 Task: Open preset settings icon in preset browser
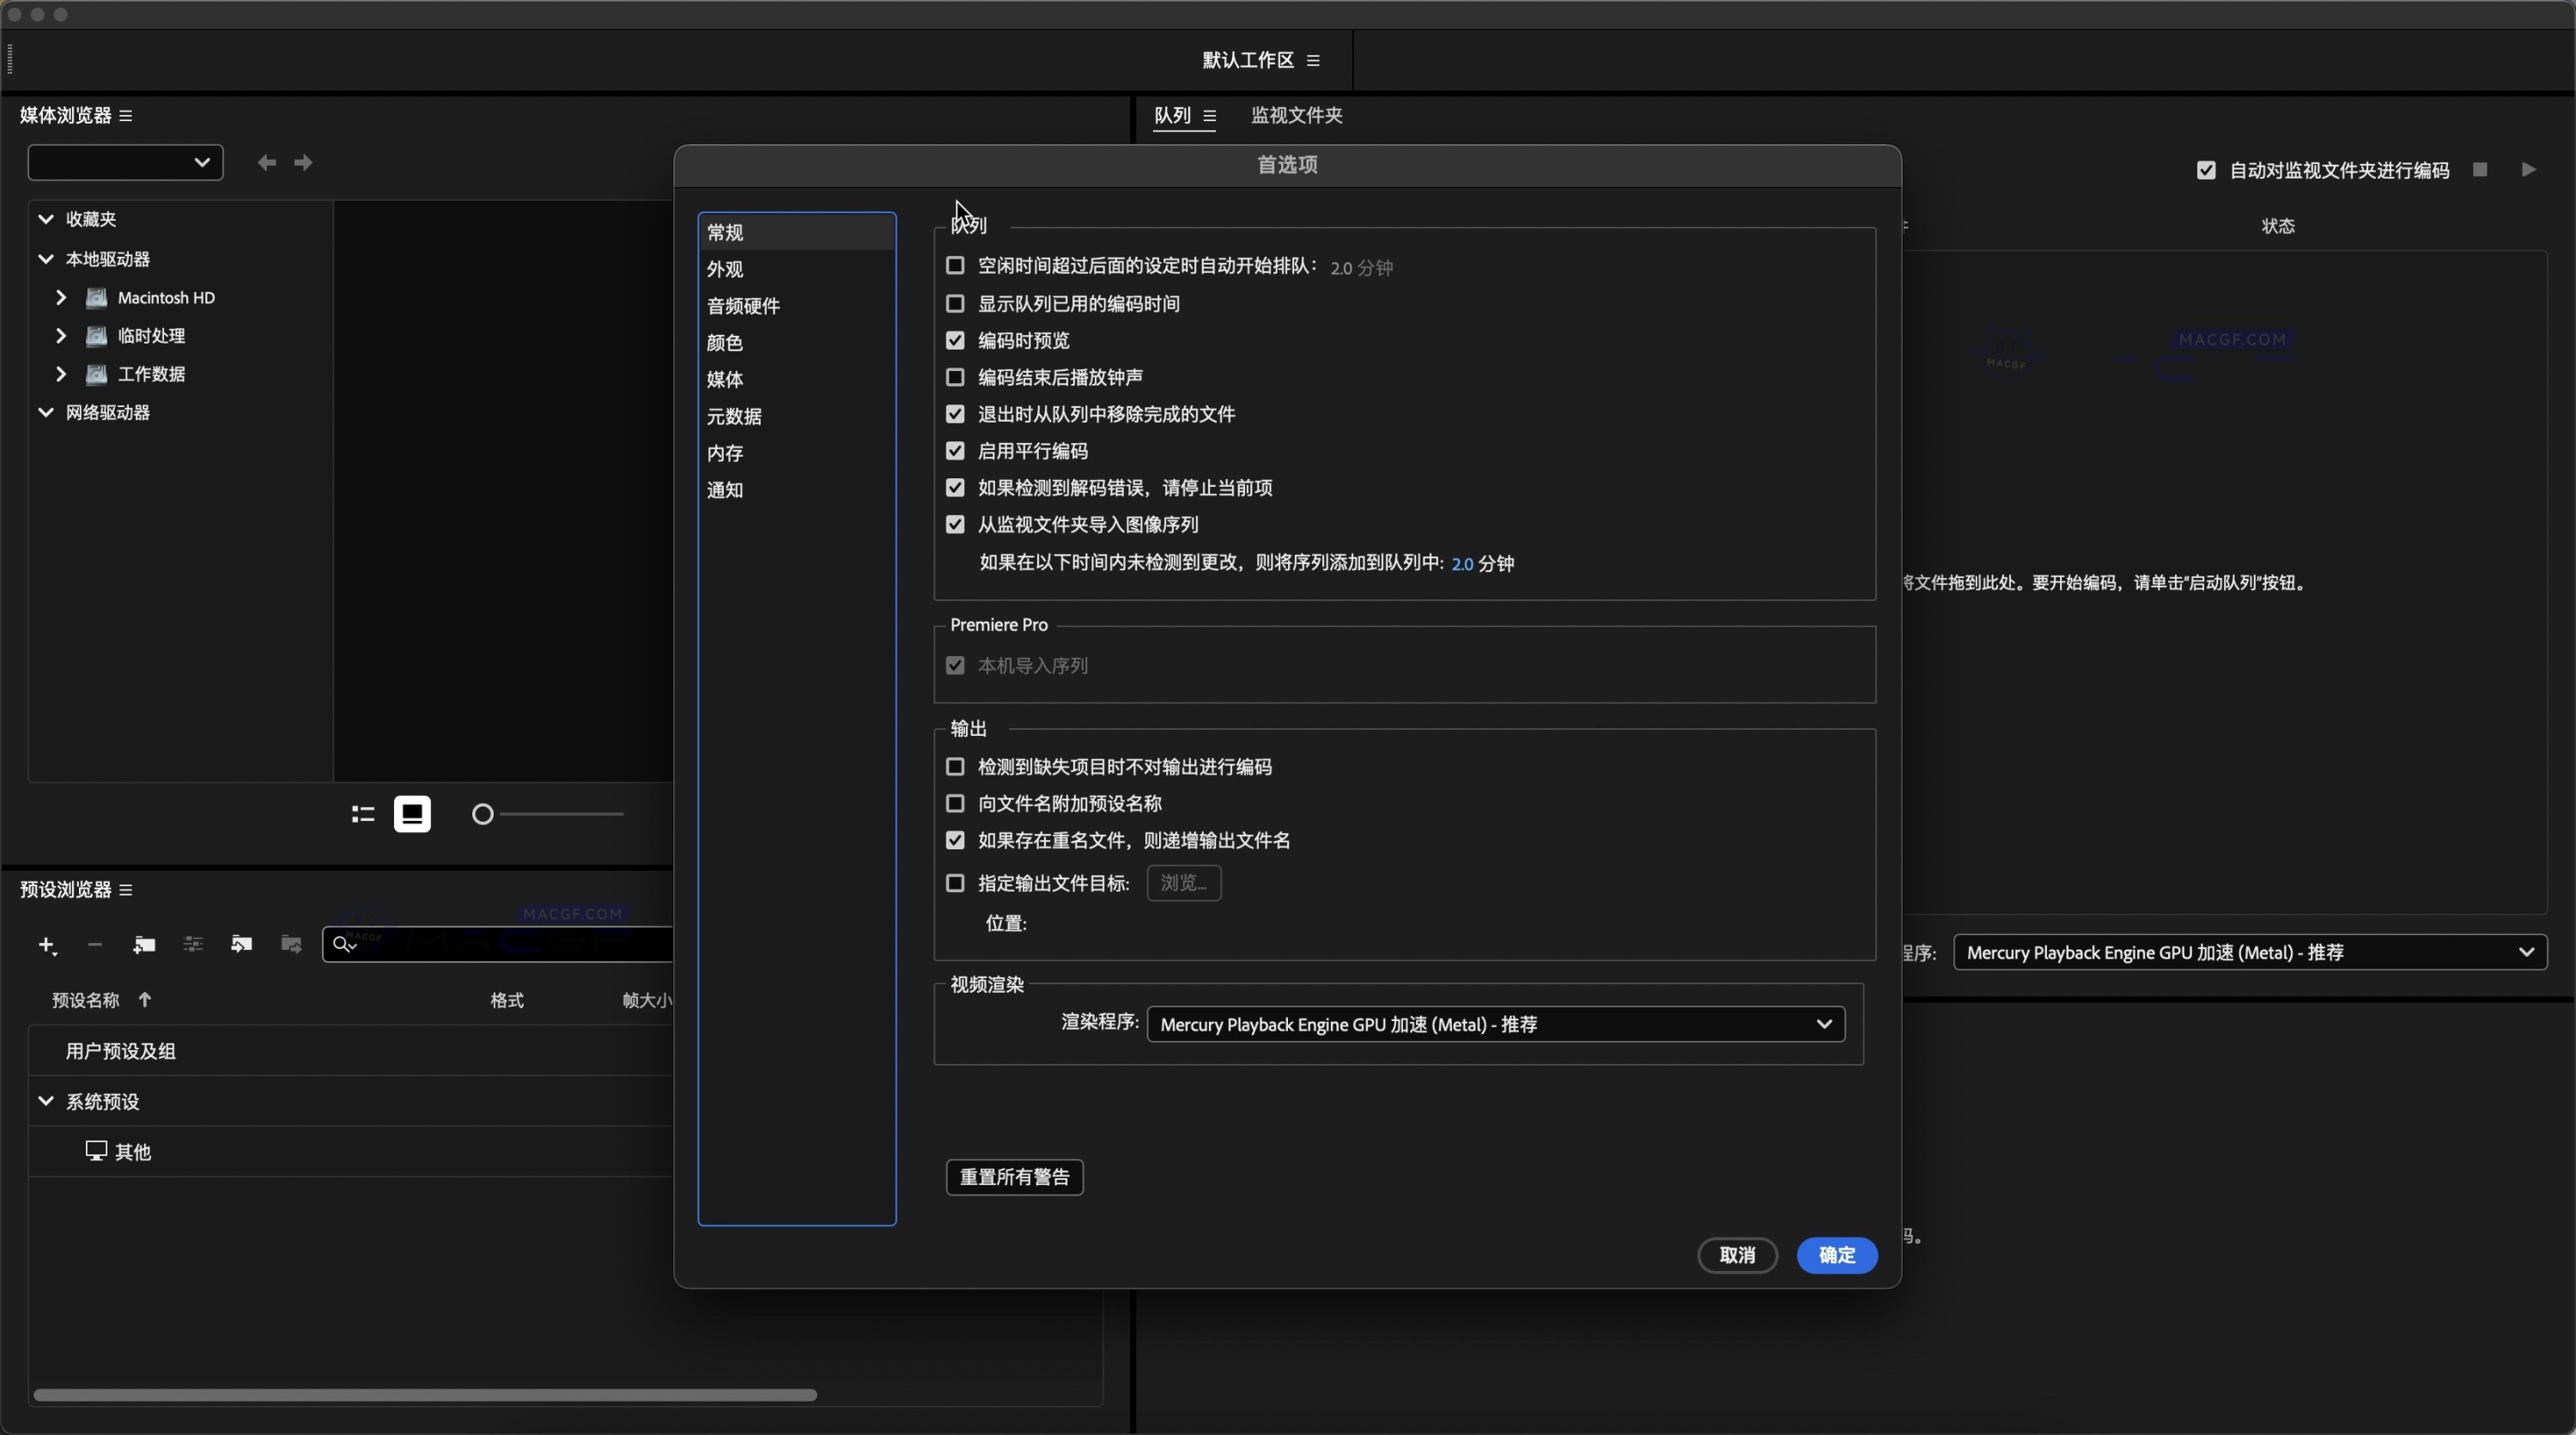pyautogui.click(x=193, y=945)
